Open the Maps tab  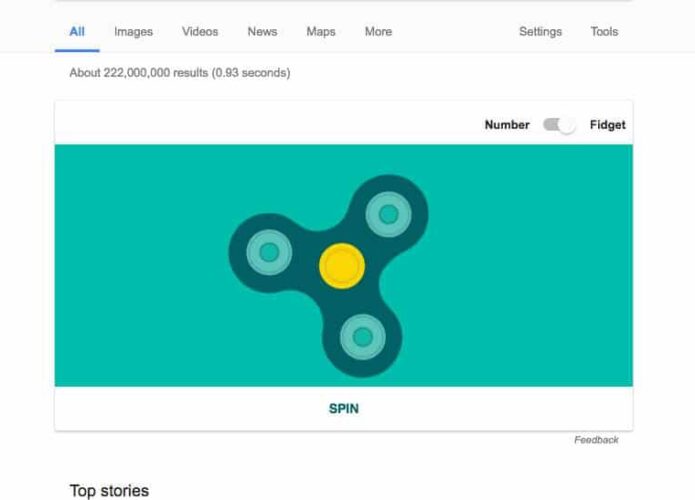point(321,32)
